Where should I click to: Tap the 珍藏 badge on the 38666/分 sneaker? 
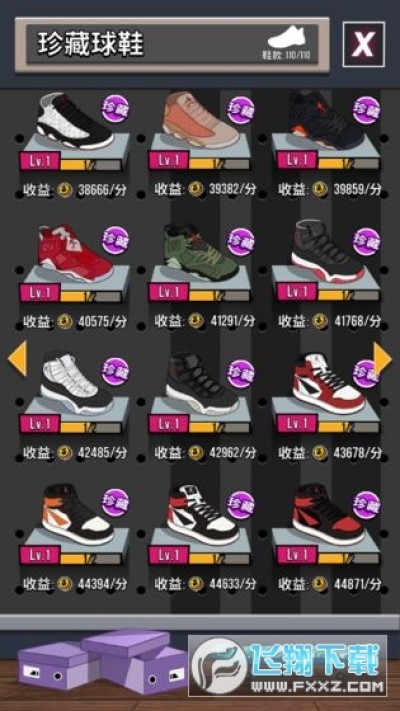tap(115, 109)
